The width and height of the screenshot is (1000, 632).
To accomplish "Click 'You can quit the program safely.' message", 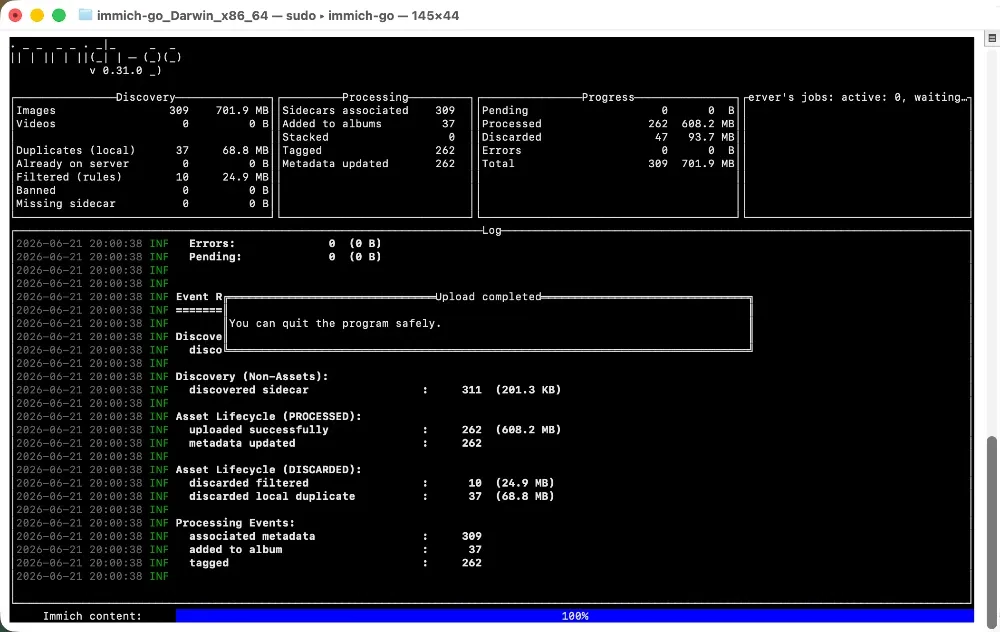I will pos(335,323).
